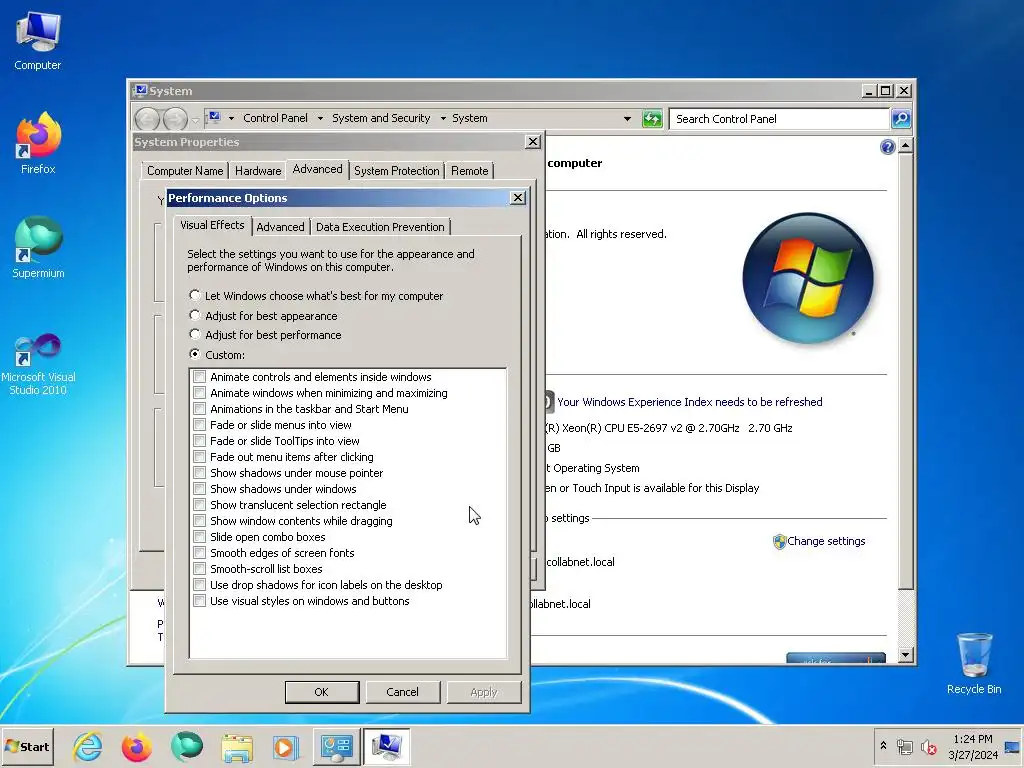Click the computer icon in the address bar
1024x768 pixels.
coord(214,118)
